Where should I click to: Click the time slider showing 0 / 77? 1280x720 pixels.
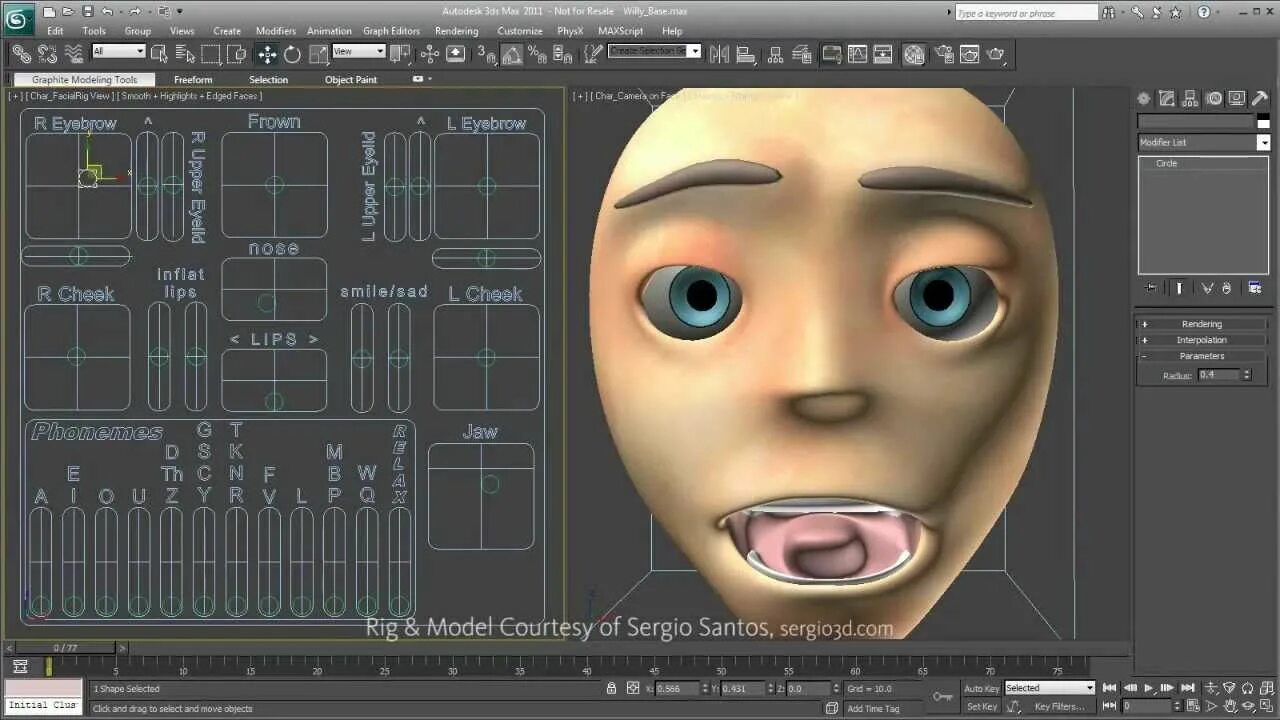pyautogui.click(x=65, y=648)
